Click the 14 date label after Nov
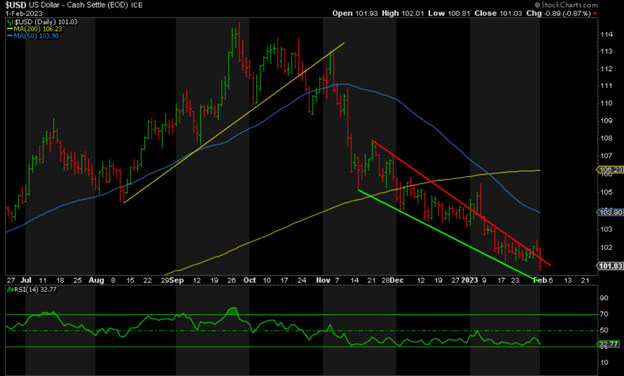Image resolution: width=624 pixels, height=376 pixels. 354,281
